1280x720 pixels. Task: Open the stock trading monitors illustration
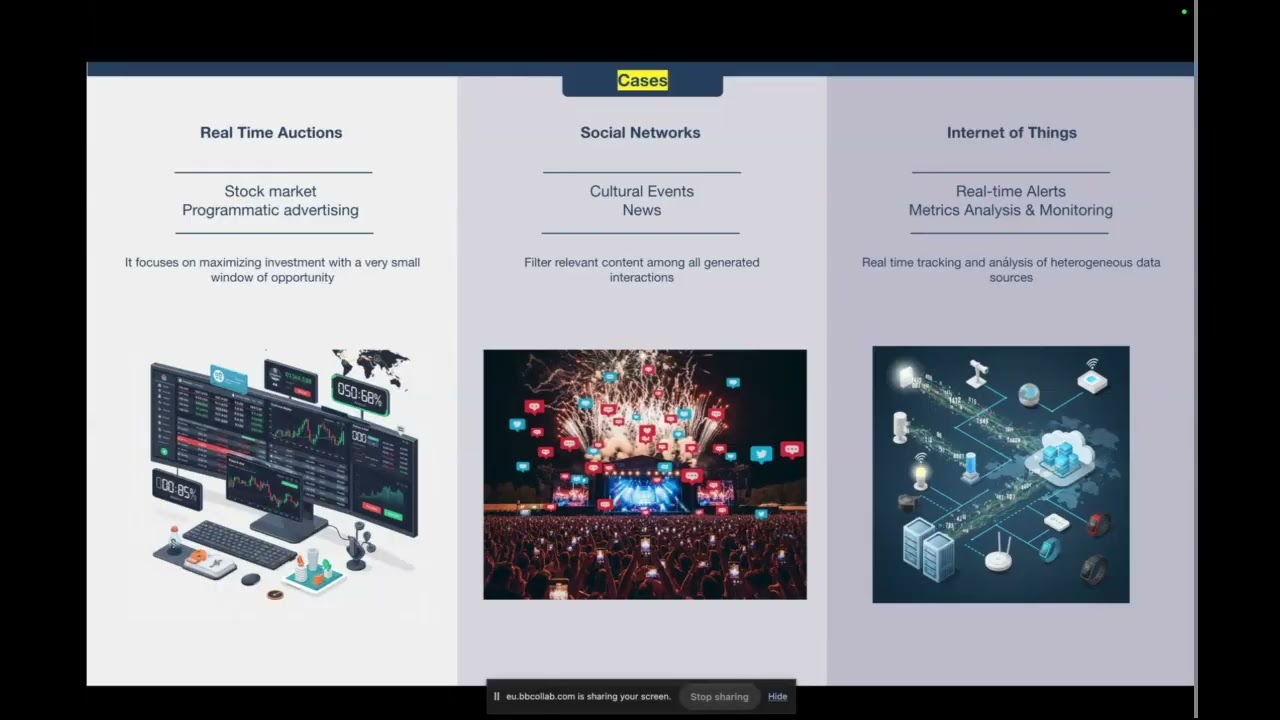coord(283,474)
